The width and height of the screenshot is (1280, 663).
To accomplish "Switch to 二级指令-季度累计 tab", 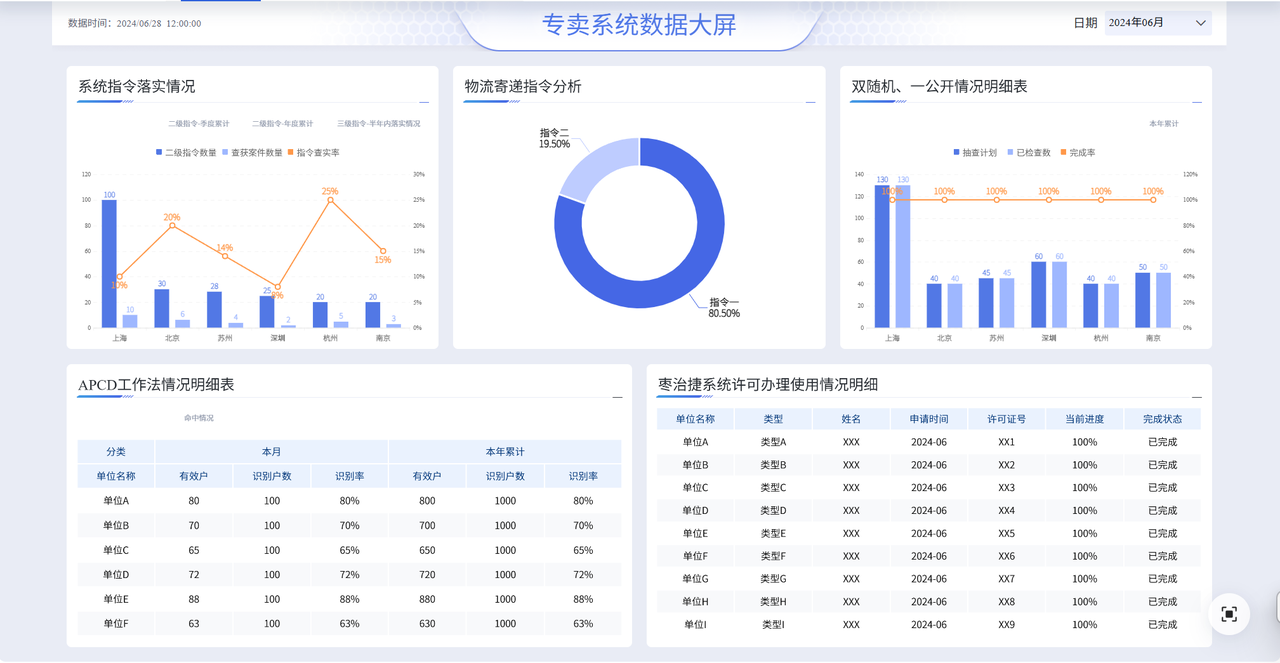I will pyautogui.click(x=199, y=124).
